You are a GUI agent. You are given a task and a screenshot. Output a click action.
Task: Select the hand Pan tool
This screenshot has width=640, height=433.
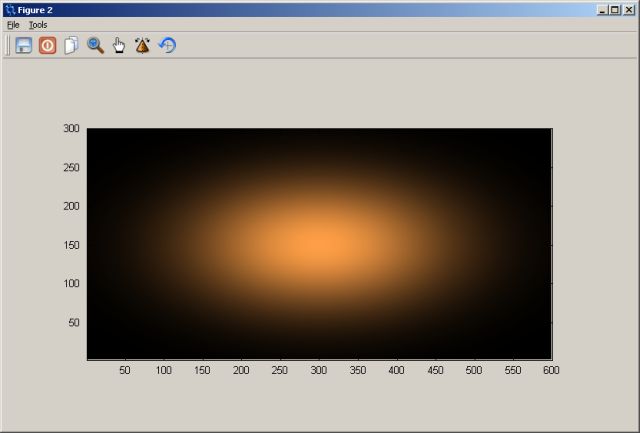point(119,45)
